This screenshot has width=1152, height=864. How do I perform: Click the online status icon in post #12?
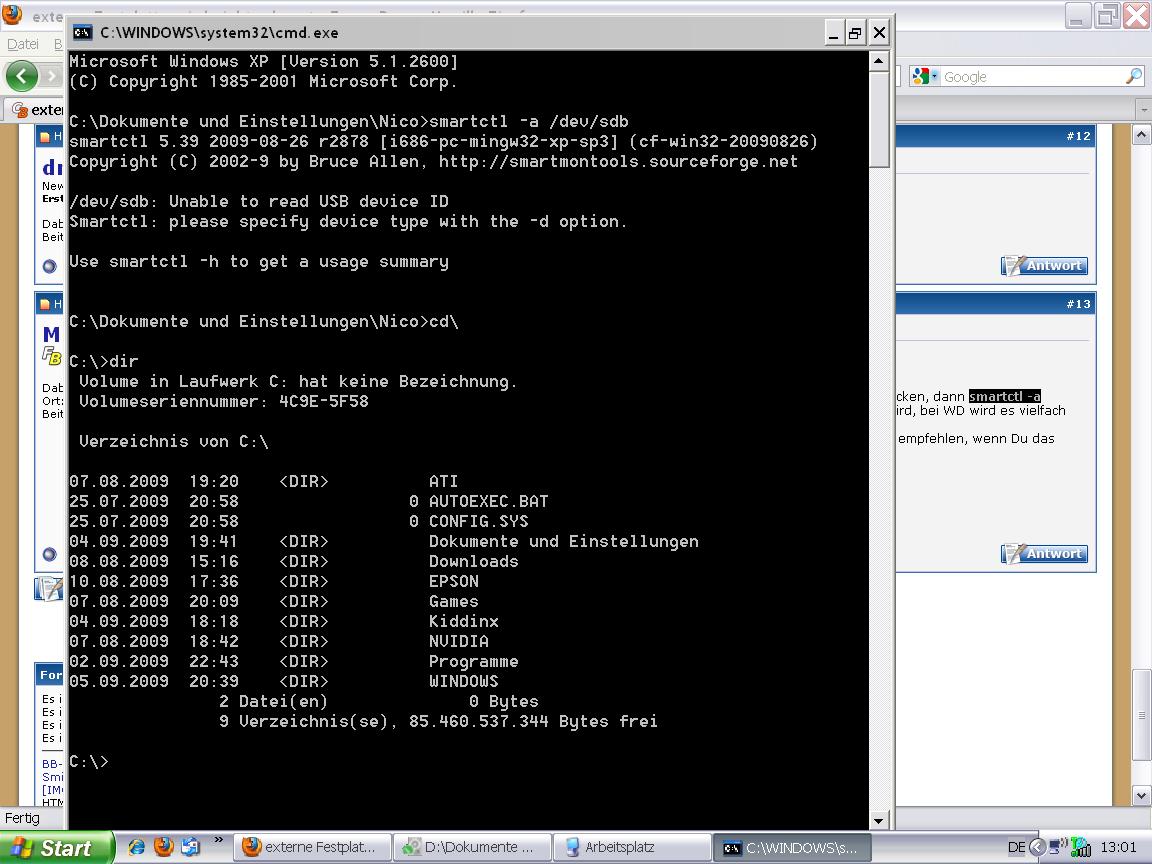(x=49, y=266)
